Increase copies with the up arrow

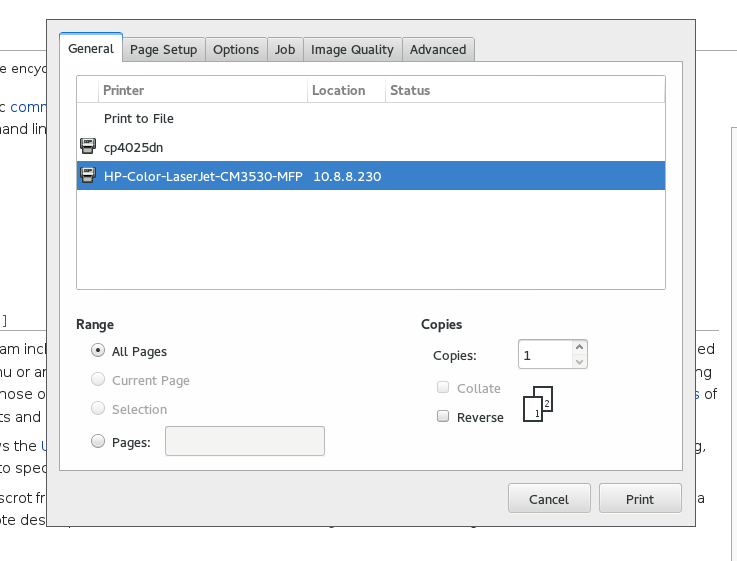coord(579,348)
